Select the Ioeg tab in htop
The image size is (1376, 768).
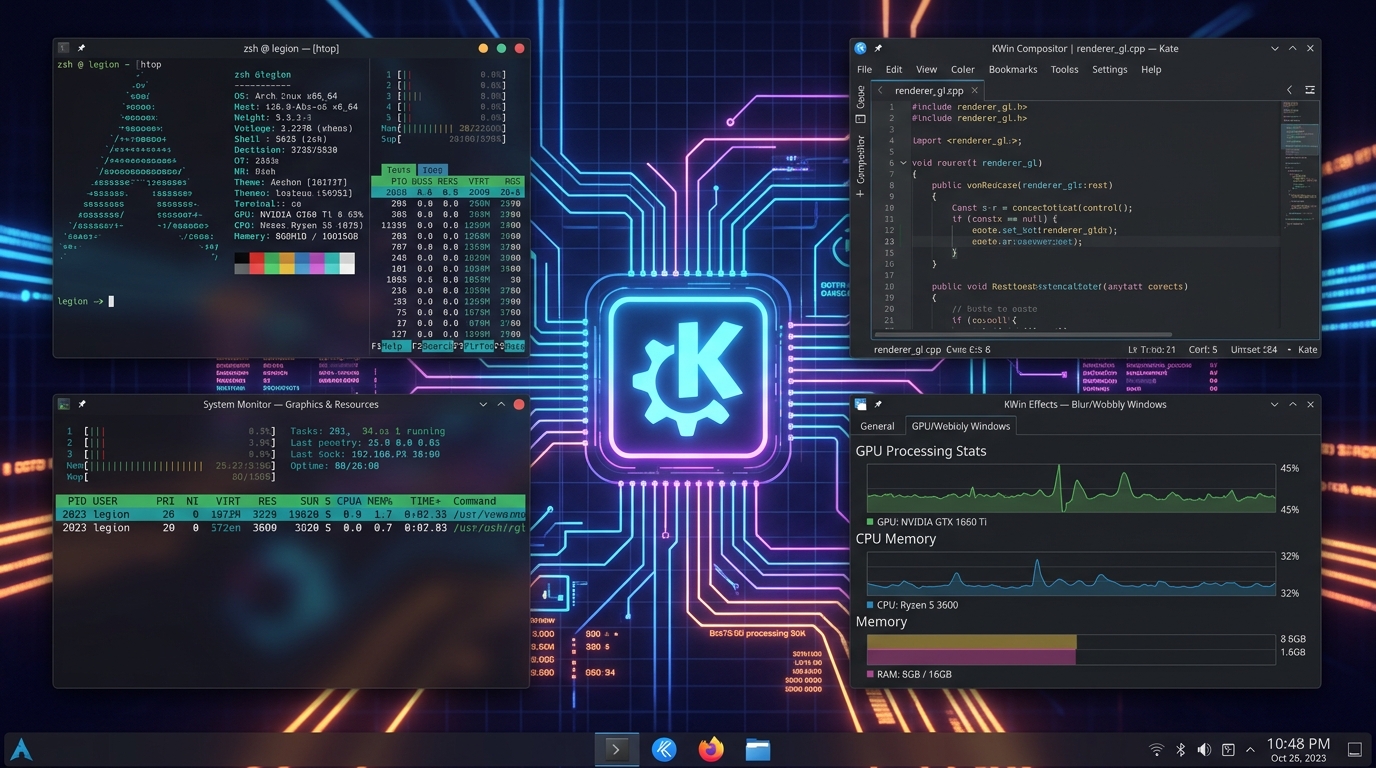pyautogui.click(x=432, y=170)
